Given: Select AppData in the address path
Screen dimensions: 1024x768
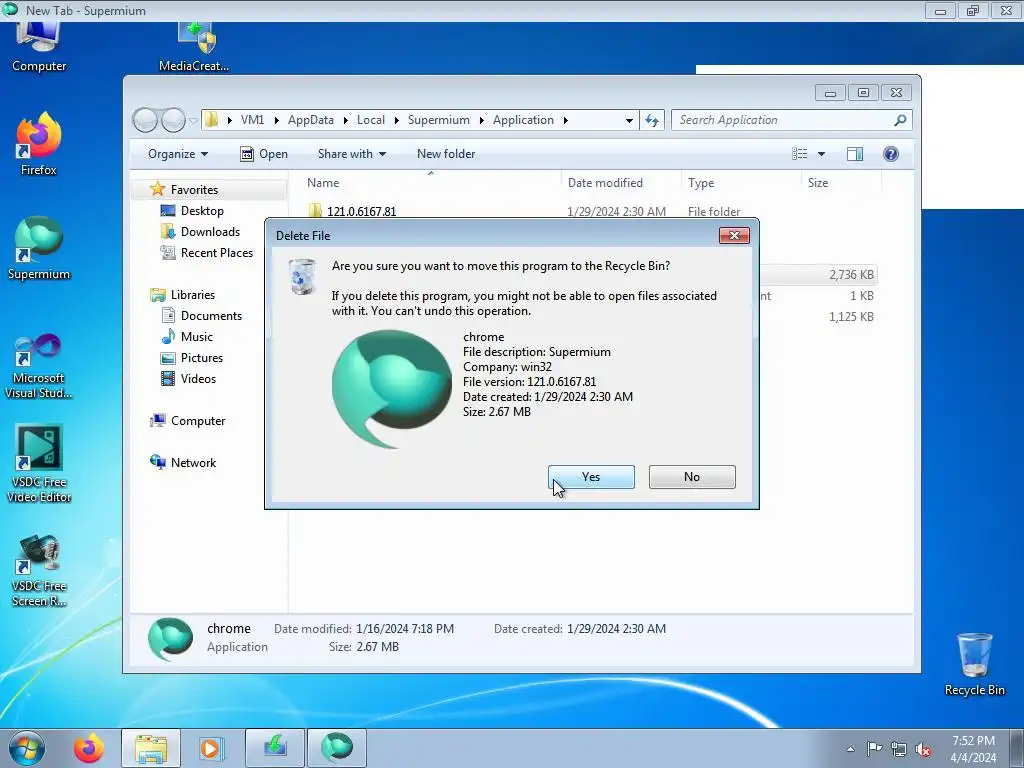Looking at the screenshot, I should coord(311,120).
